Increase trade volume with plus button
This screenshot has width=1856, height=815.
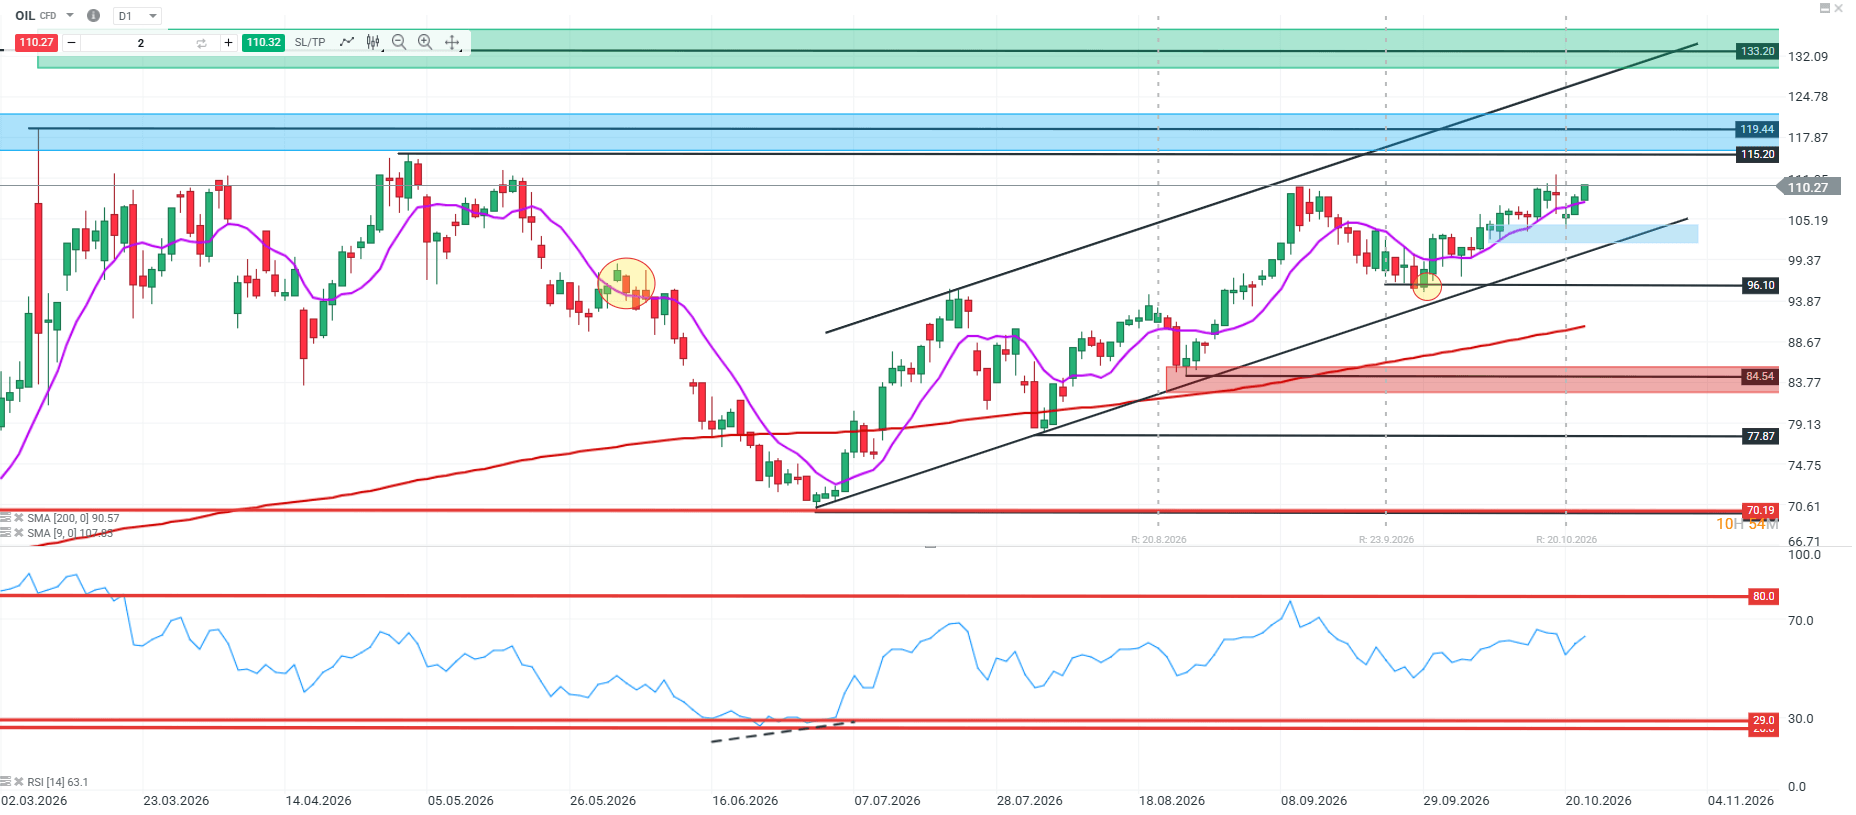tap(228, 42)
